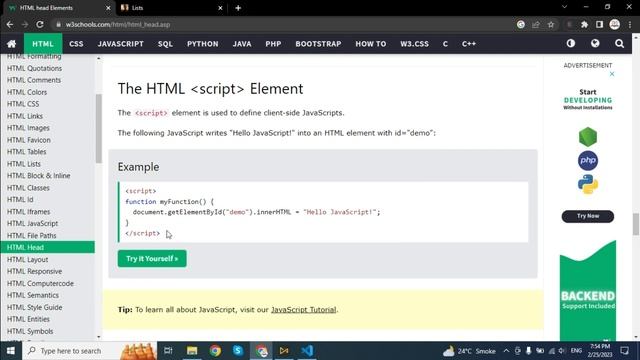Open the notification center icon
Image resolution: width=640 pixels, height=360 pixels.
624,351
